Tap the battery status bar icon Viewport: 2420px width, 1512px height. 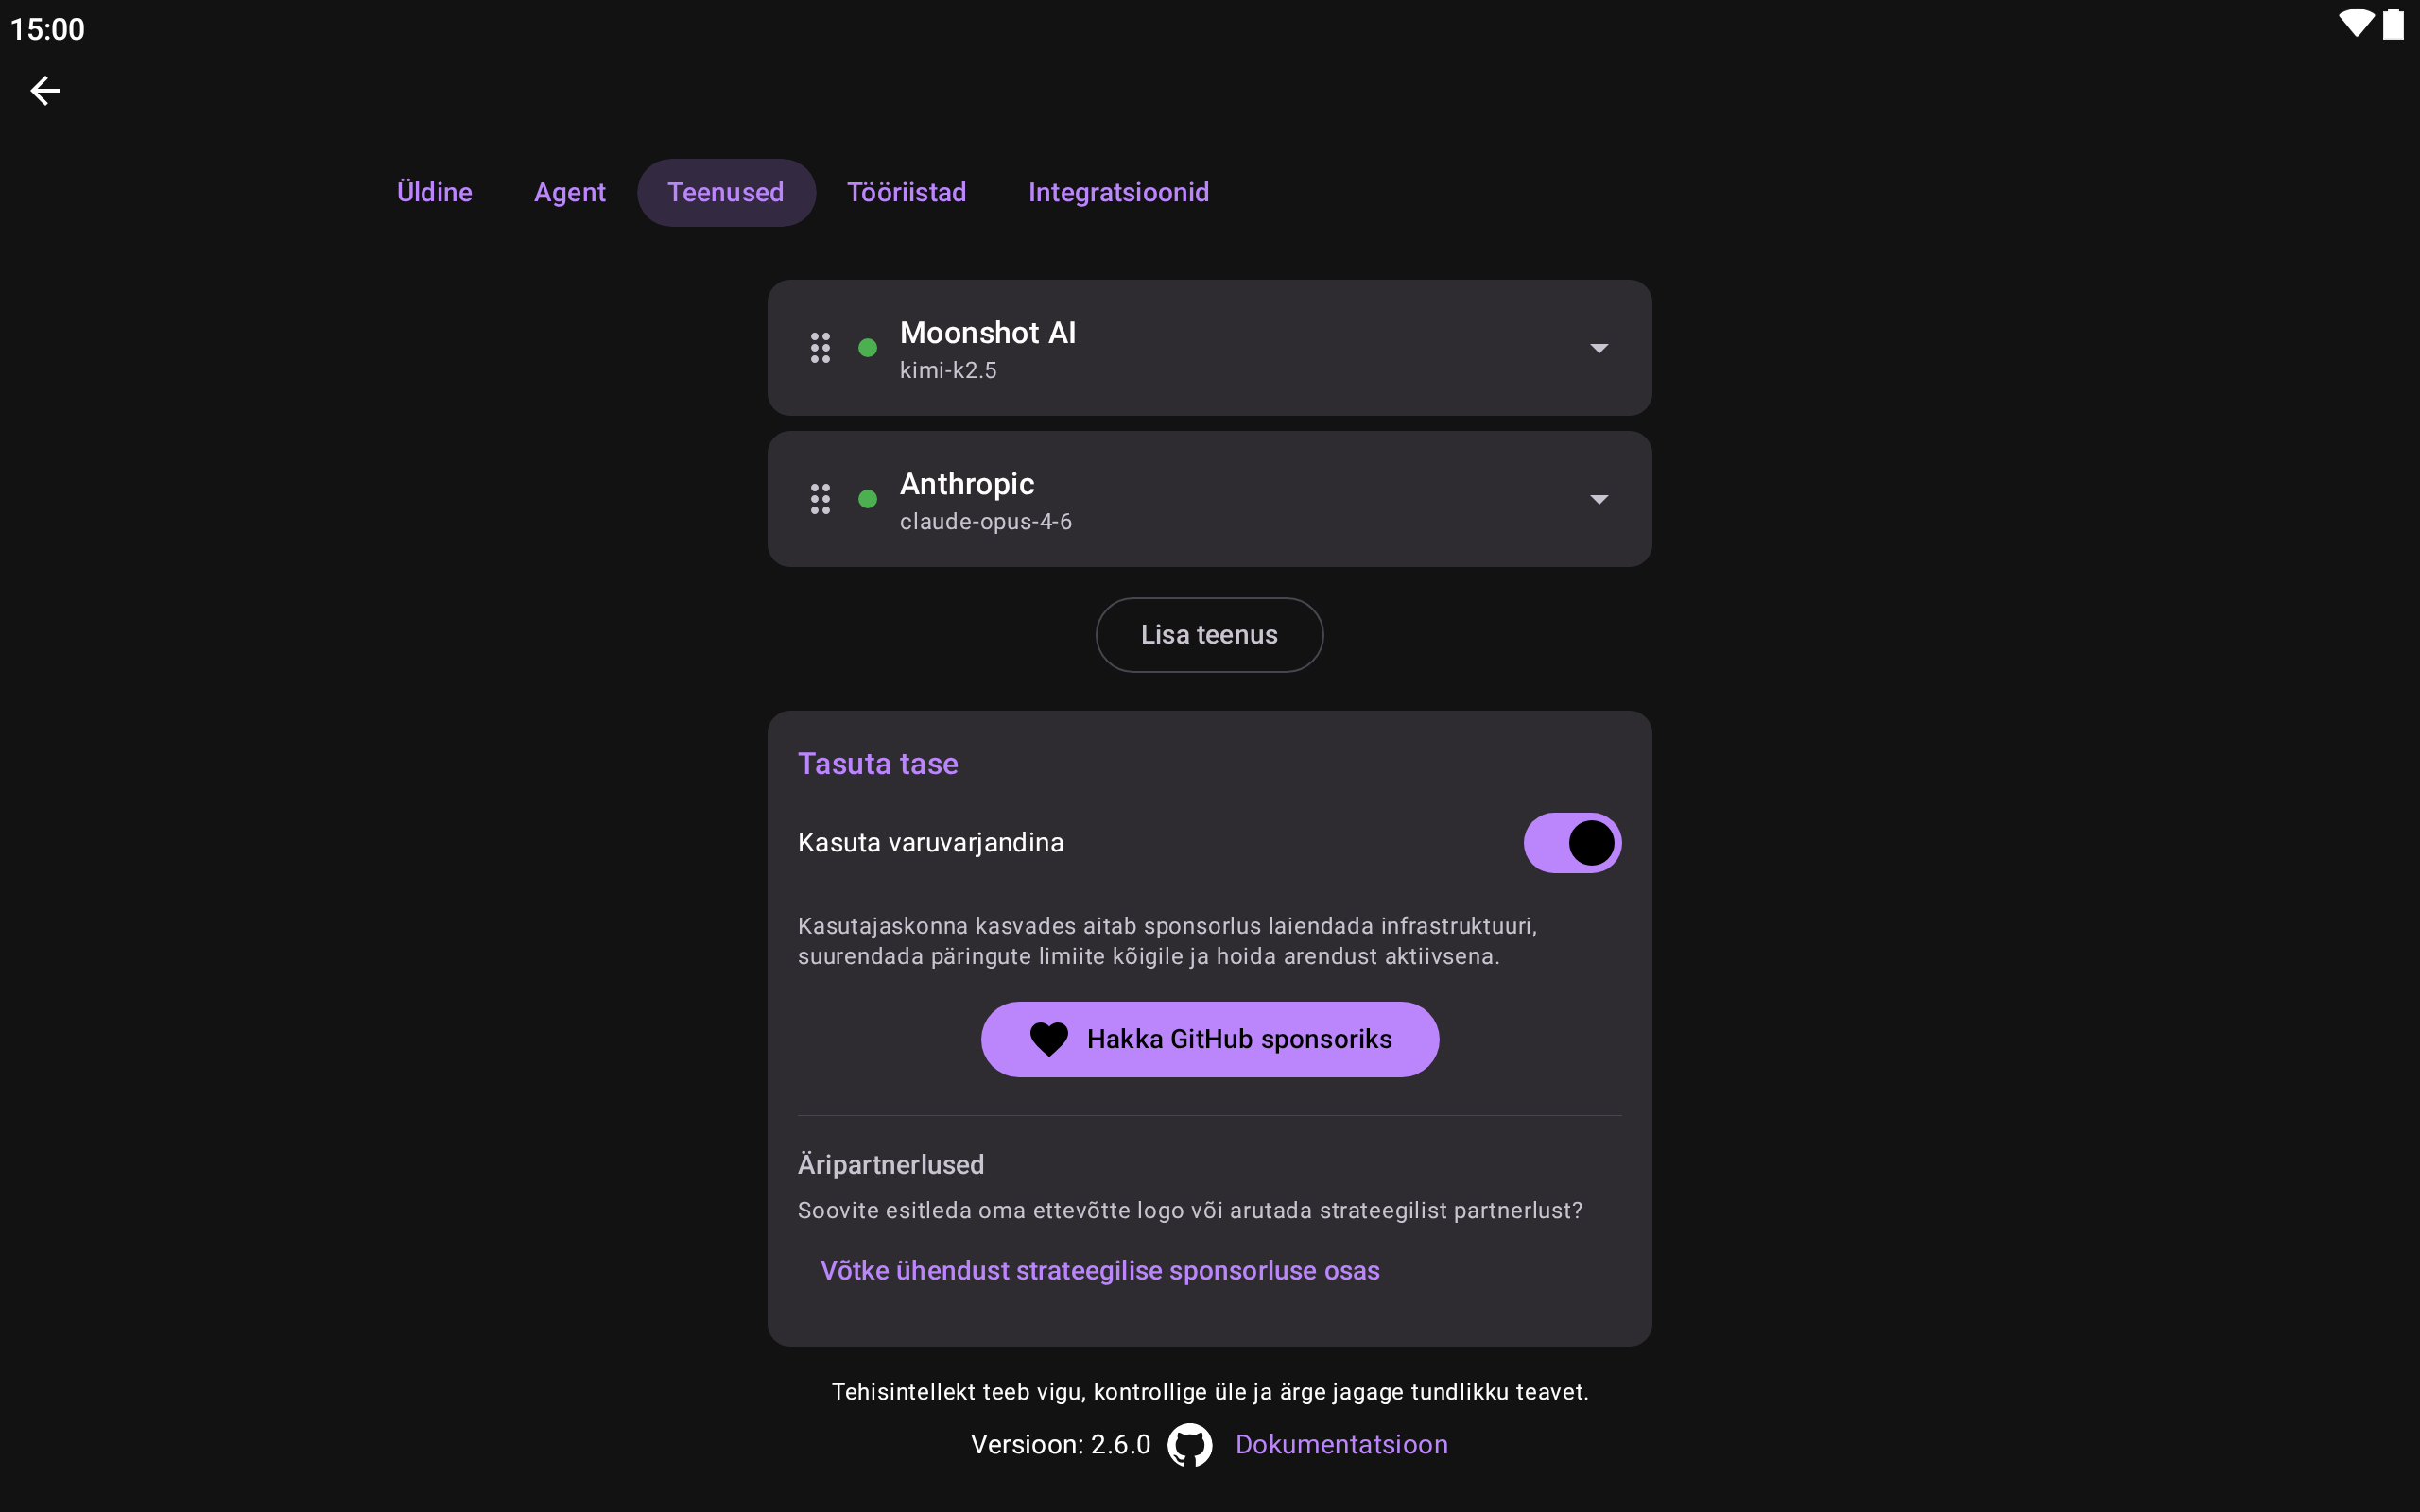[2393, 24]
